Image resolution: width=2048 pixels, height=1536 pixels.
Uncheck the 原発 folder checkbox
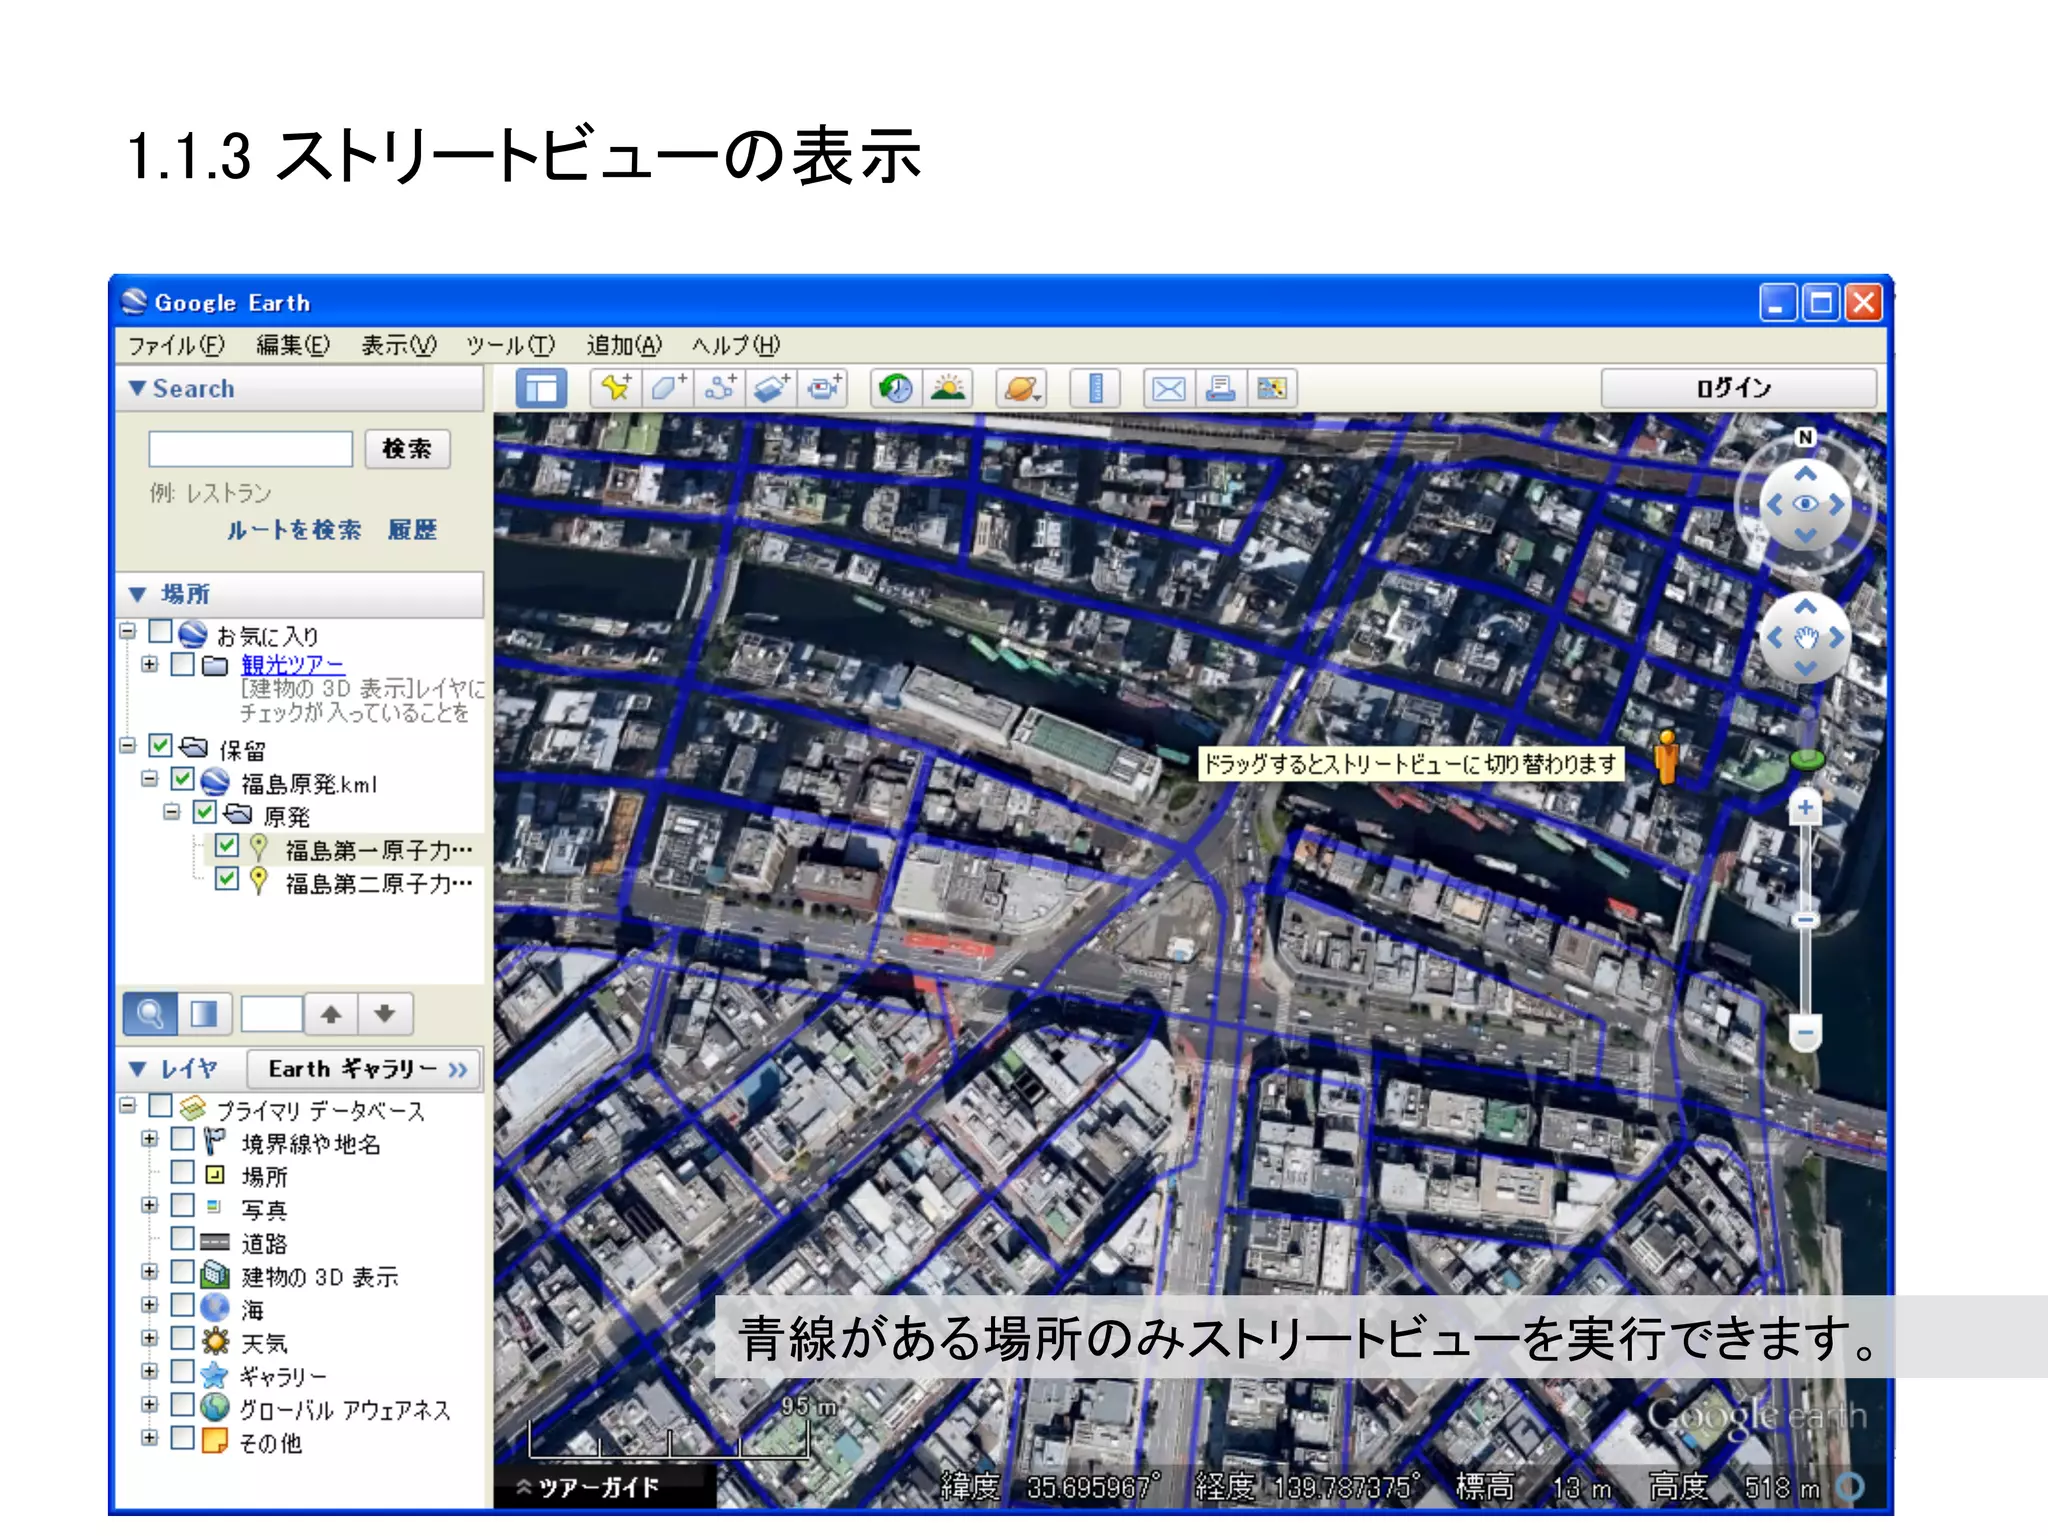click(x=204, y=812)
